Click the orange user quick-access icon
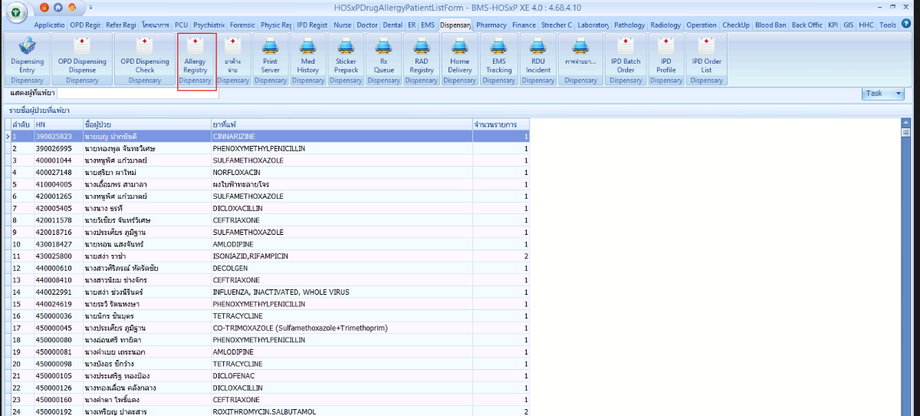Screen dimensions: 920x416 click(72, 7)
